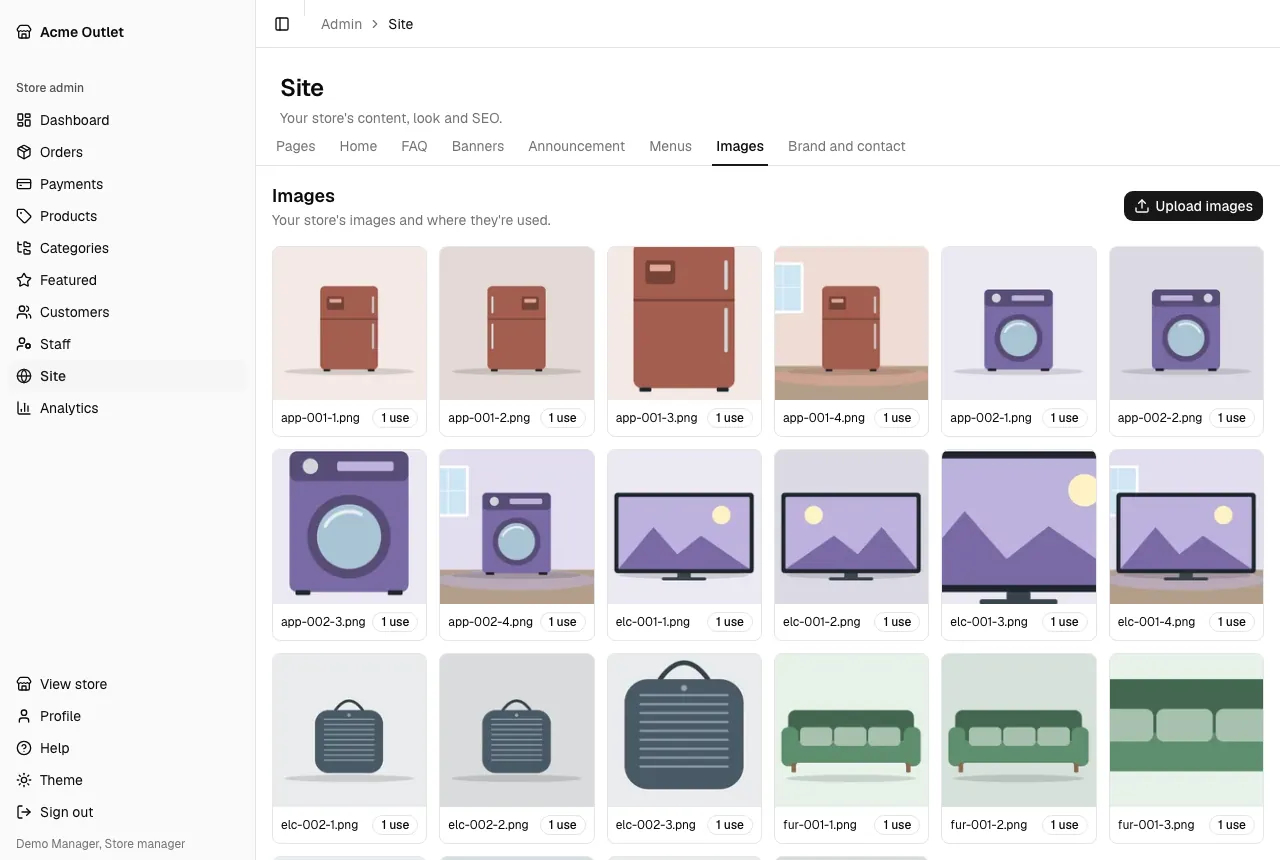Screen dimensions: 1280x860
Task: Click the Acme Outlet store logo icon
Action: (24, 32)
